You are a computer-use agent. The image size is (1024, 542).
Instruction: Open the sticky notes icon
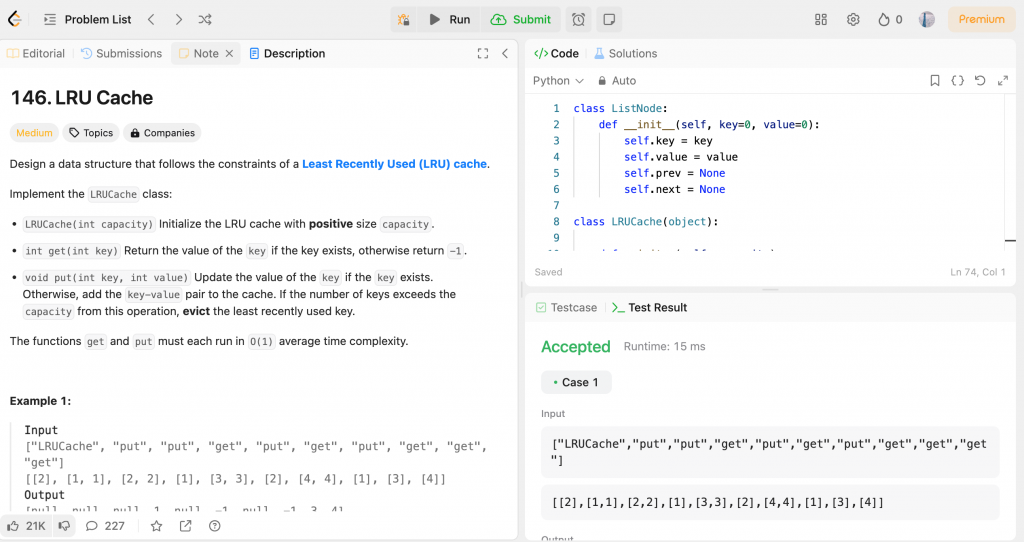[609, 20]
